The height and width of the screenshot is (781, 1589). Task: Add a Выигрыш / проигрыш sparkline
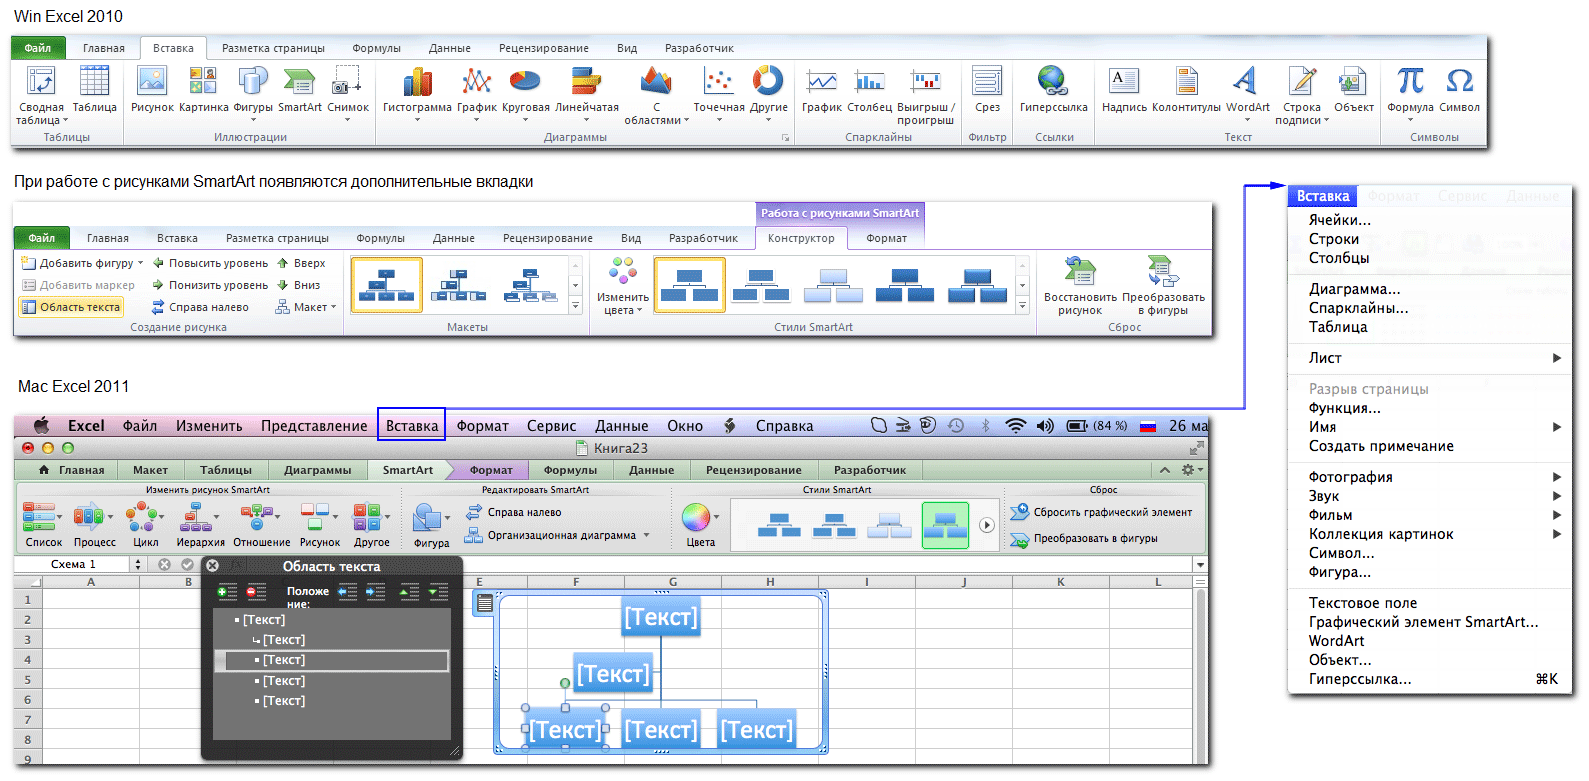(x=926, y=94)
